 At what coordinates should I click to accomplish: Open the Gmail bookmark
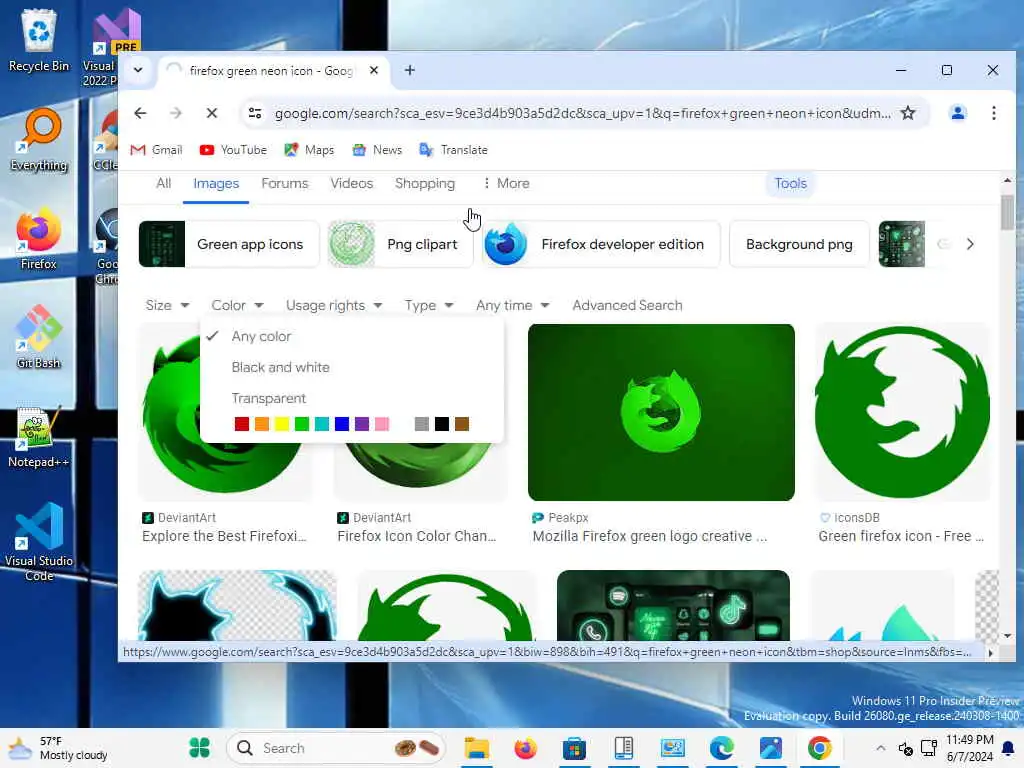(x=156, y=150)
